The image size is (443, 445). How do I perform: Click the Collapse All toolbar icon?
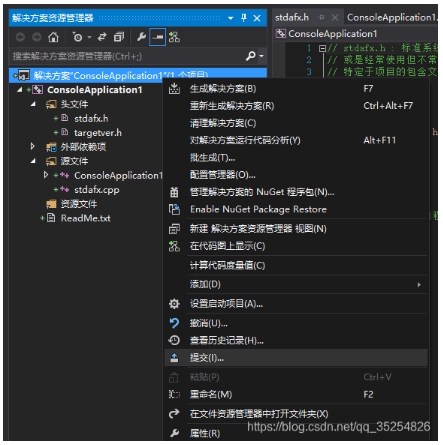coord(119,37)
